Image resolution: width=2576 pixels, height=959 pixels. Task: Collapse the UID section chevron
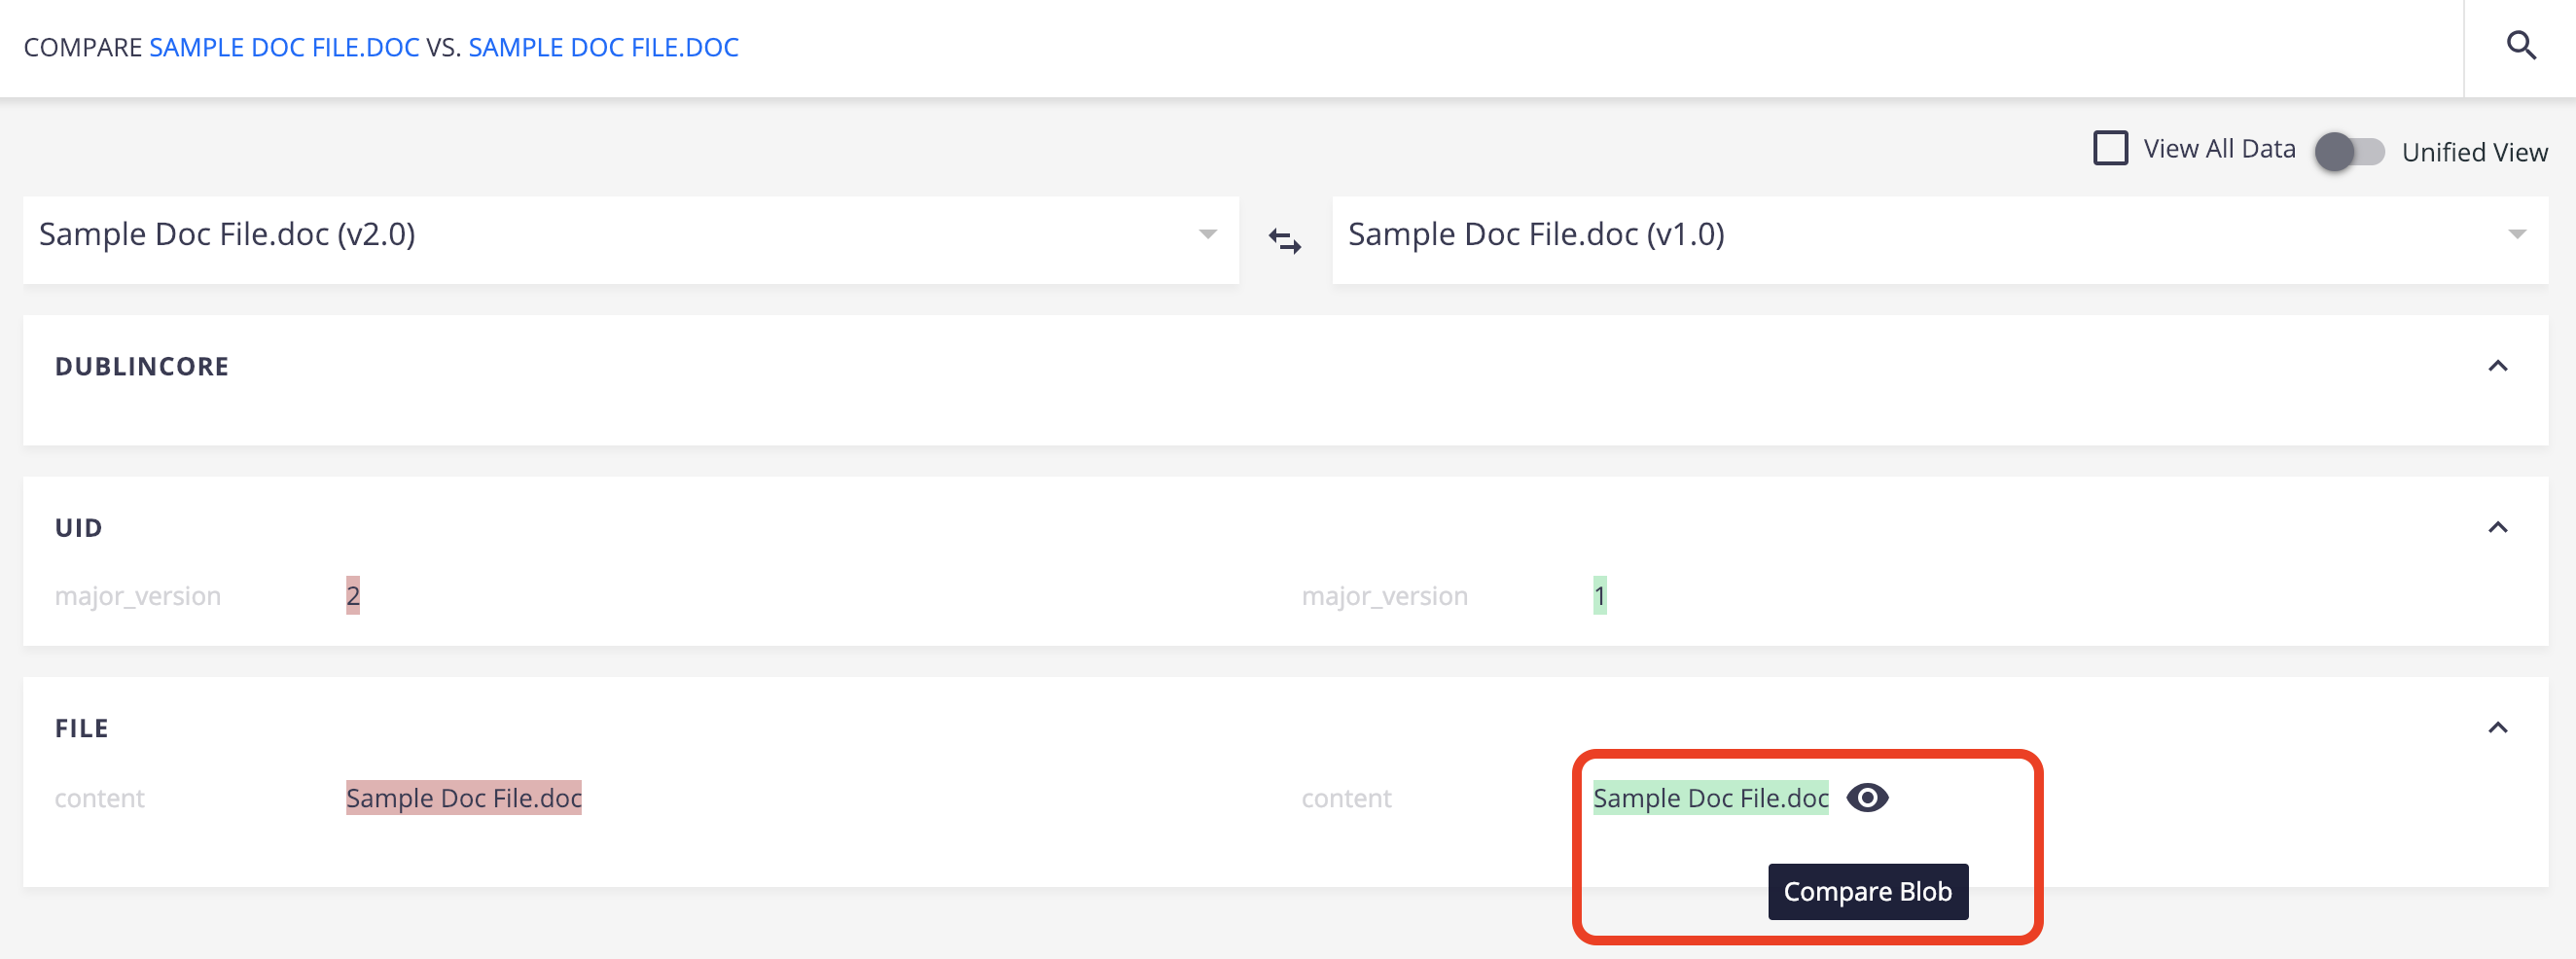click(x=2498, y=527)
